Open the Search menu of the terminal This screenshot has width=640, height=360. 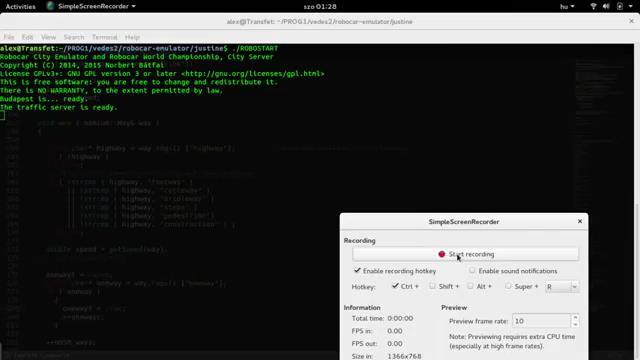coord(74,37)
